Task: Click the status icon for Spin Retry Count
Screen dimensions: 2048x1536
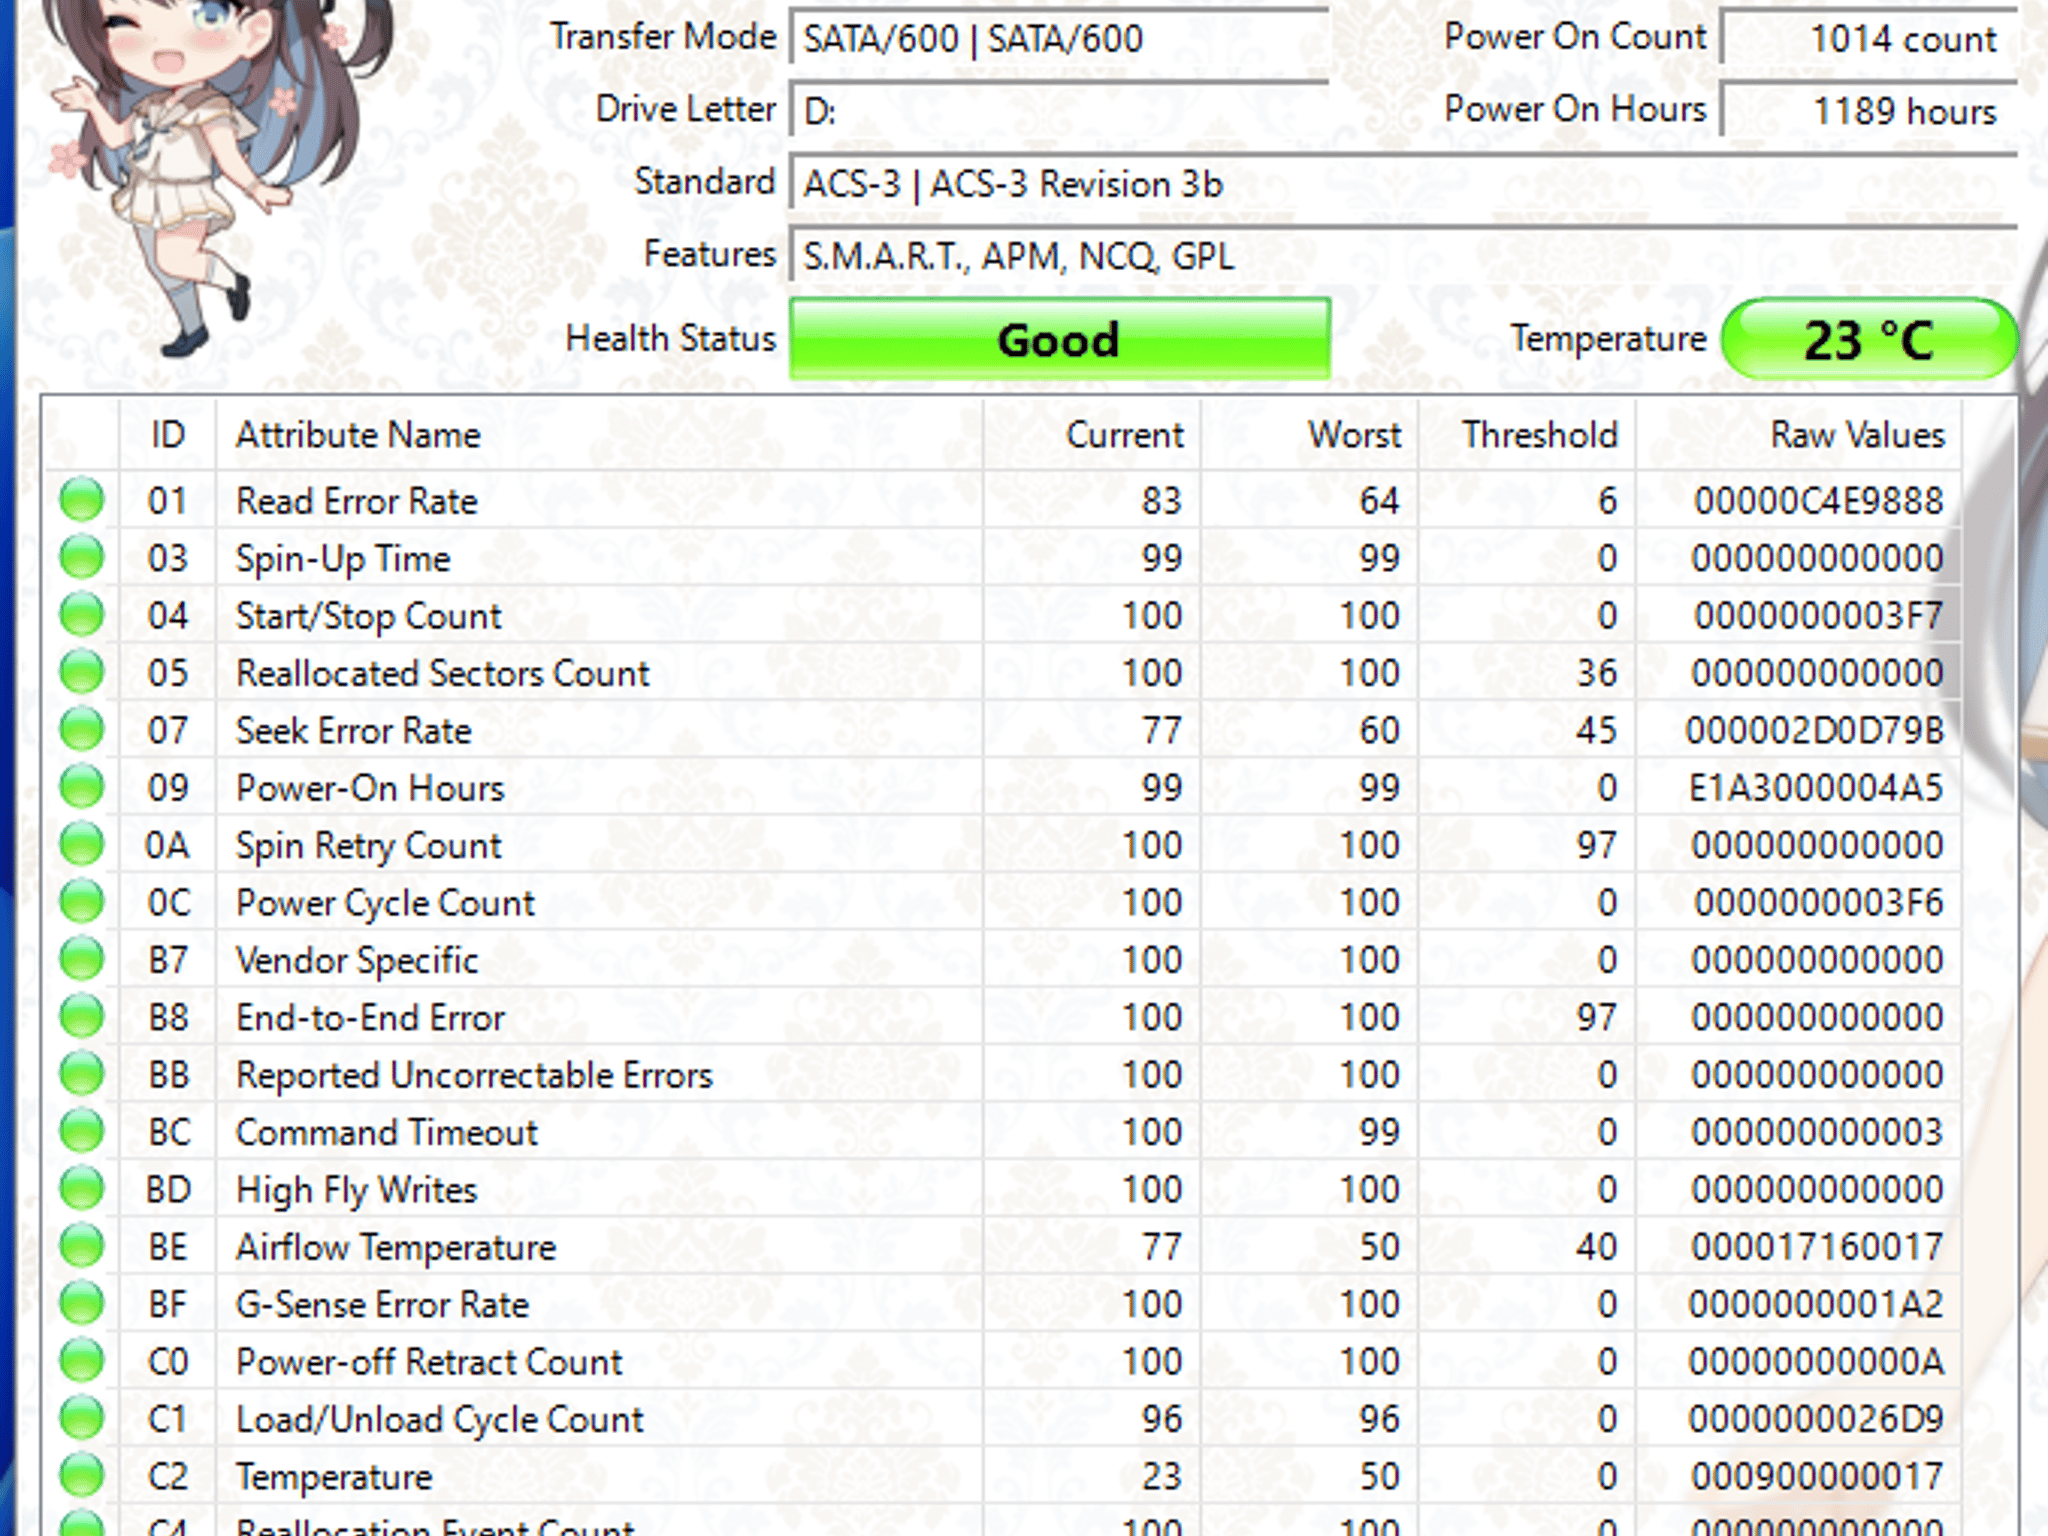Action: (x=82, y=845)
